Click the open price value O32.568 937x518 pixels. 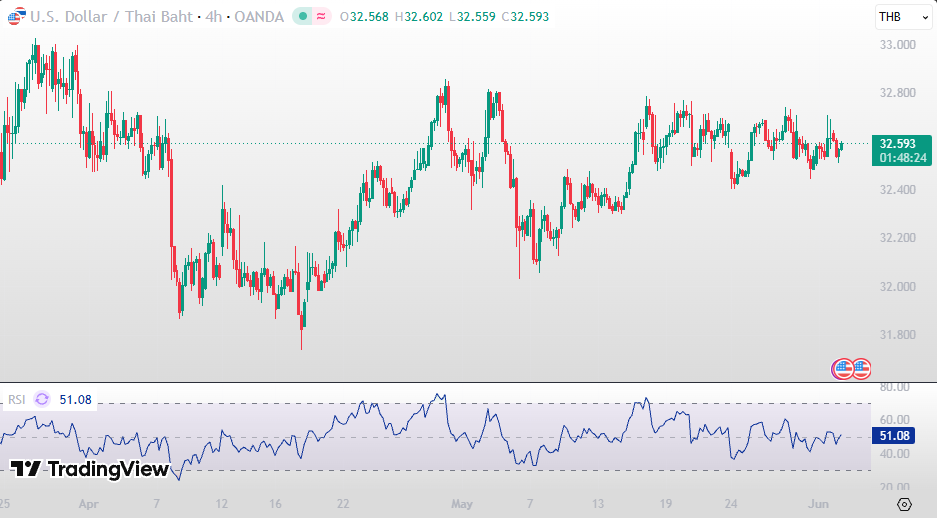pyautogui.click(x=364, y=17)
